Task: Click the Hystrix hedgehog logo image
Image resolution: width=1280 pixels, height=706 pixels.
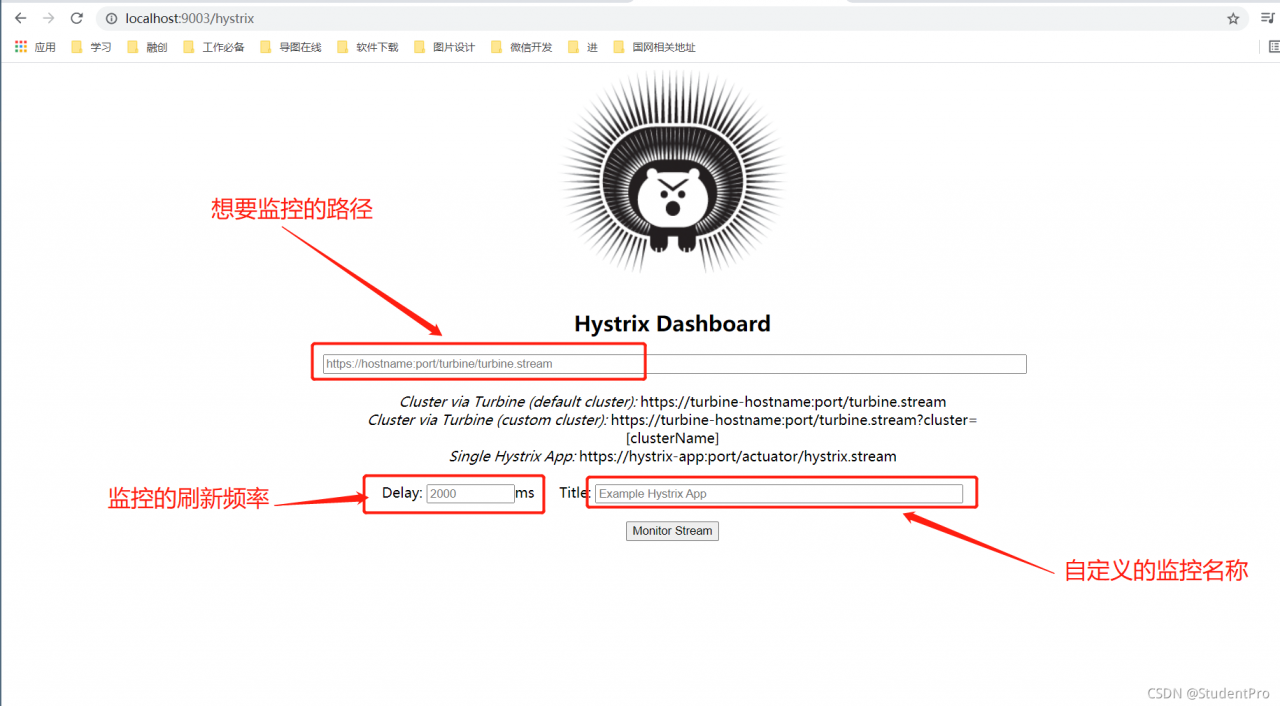Action: pyautogui.click(x=672, y=172)
